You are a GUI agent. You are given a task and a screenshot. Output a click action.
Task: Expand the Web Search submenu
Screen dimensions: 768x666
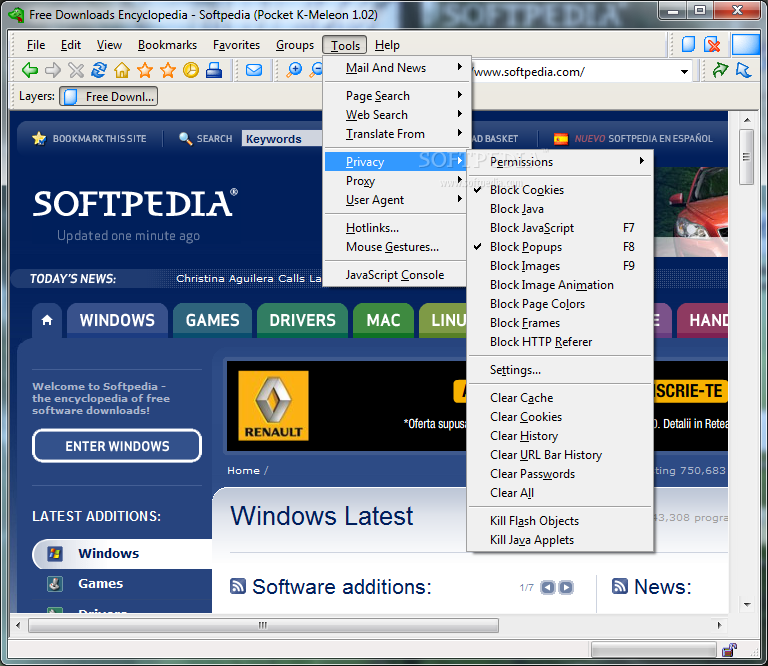tap(395, 115)
